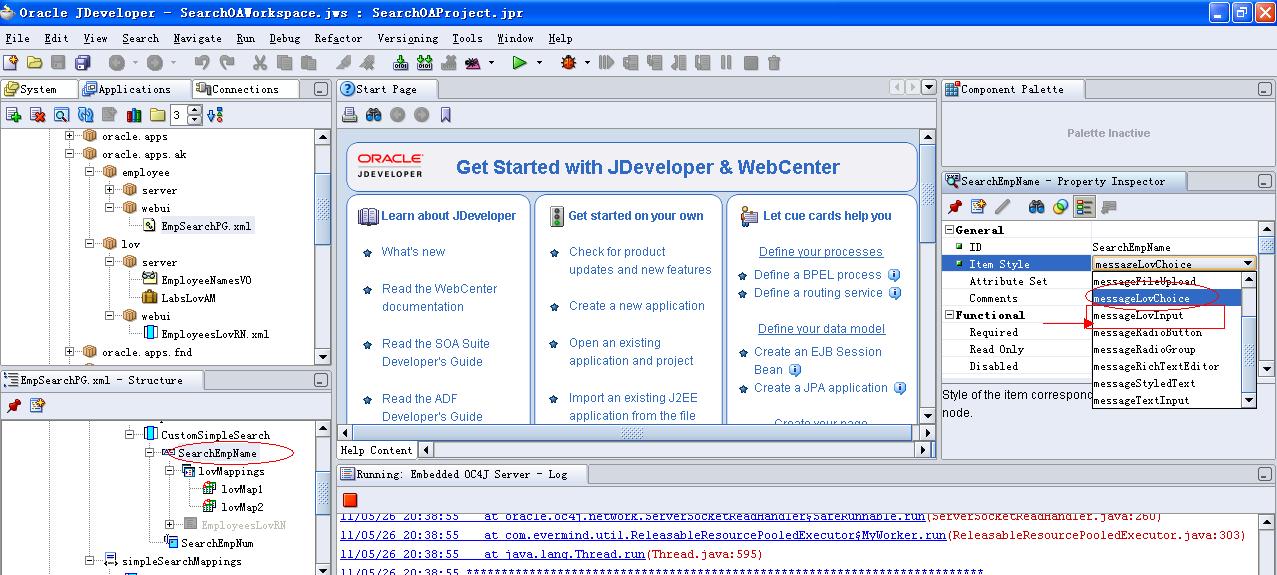Viewport: 1277px width, 575px height.
Task: Toggle Categories view in Property Inspector toolbar
Action: pyautogui.click(x=1084, y=207)
